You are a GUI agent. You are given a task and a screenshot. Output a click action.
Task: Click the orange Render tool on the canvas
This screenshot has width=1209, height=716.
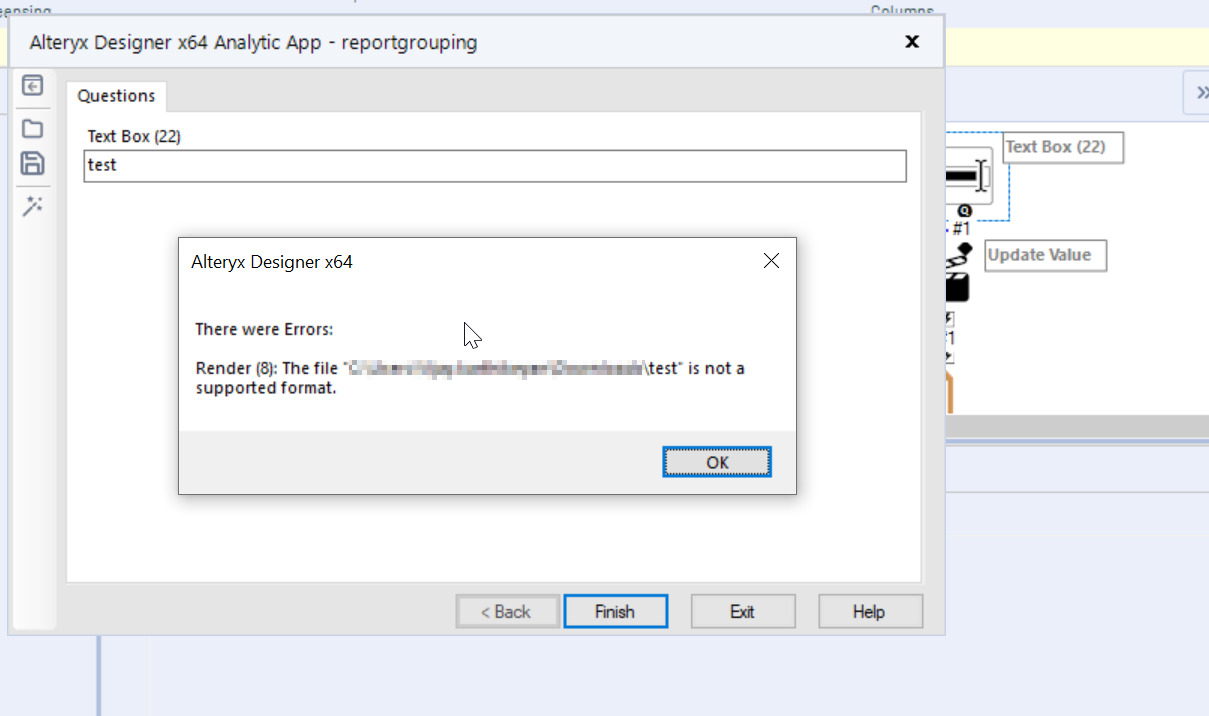pyautogui.click(x=948, y=390)
